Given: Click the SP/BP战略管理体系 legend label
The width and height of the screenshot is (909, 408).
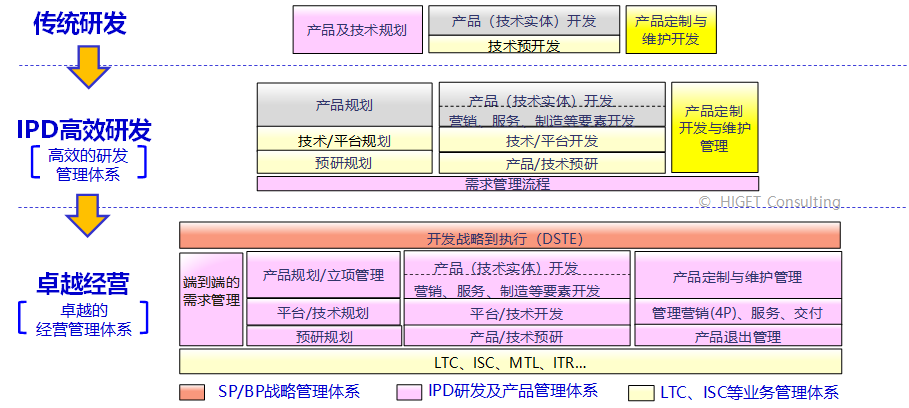Looking at the screenshot, I should (289, 391).
